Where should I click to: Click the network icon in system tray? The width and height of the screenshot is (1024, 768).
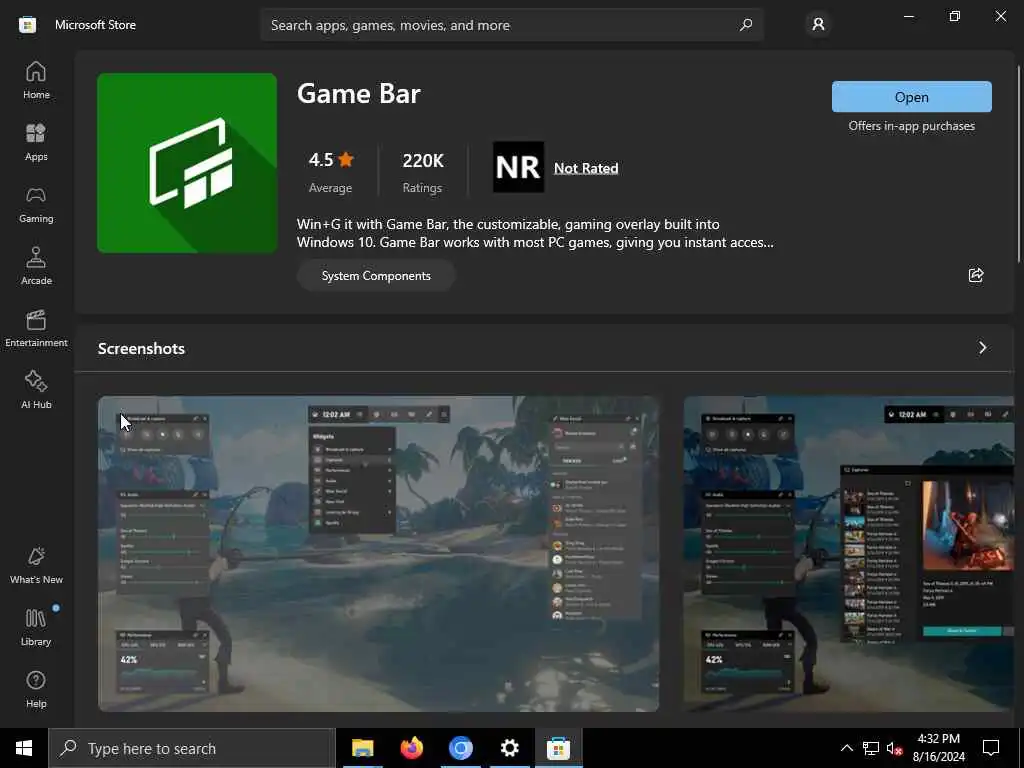[x=871, y=748]
